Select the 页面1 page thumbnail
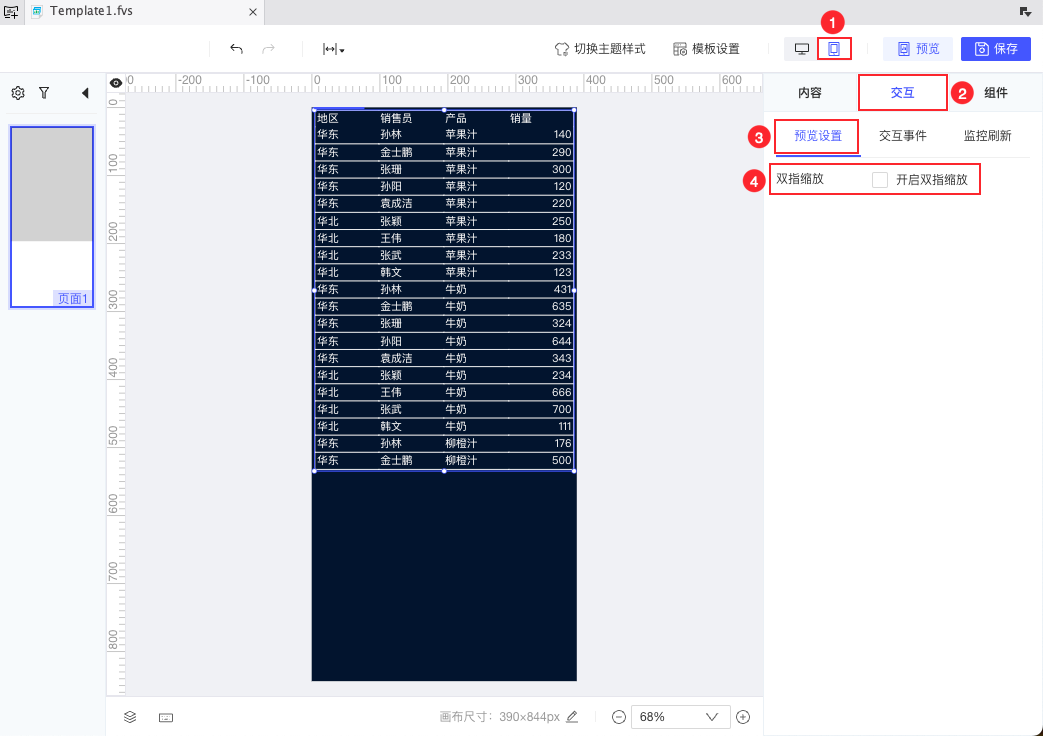The image size is (1043, 736). (x=52, y=217)
